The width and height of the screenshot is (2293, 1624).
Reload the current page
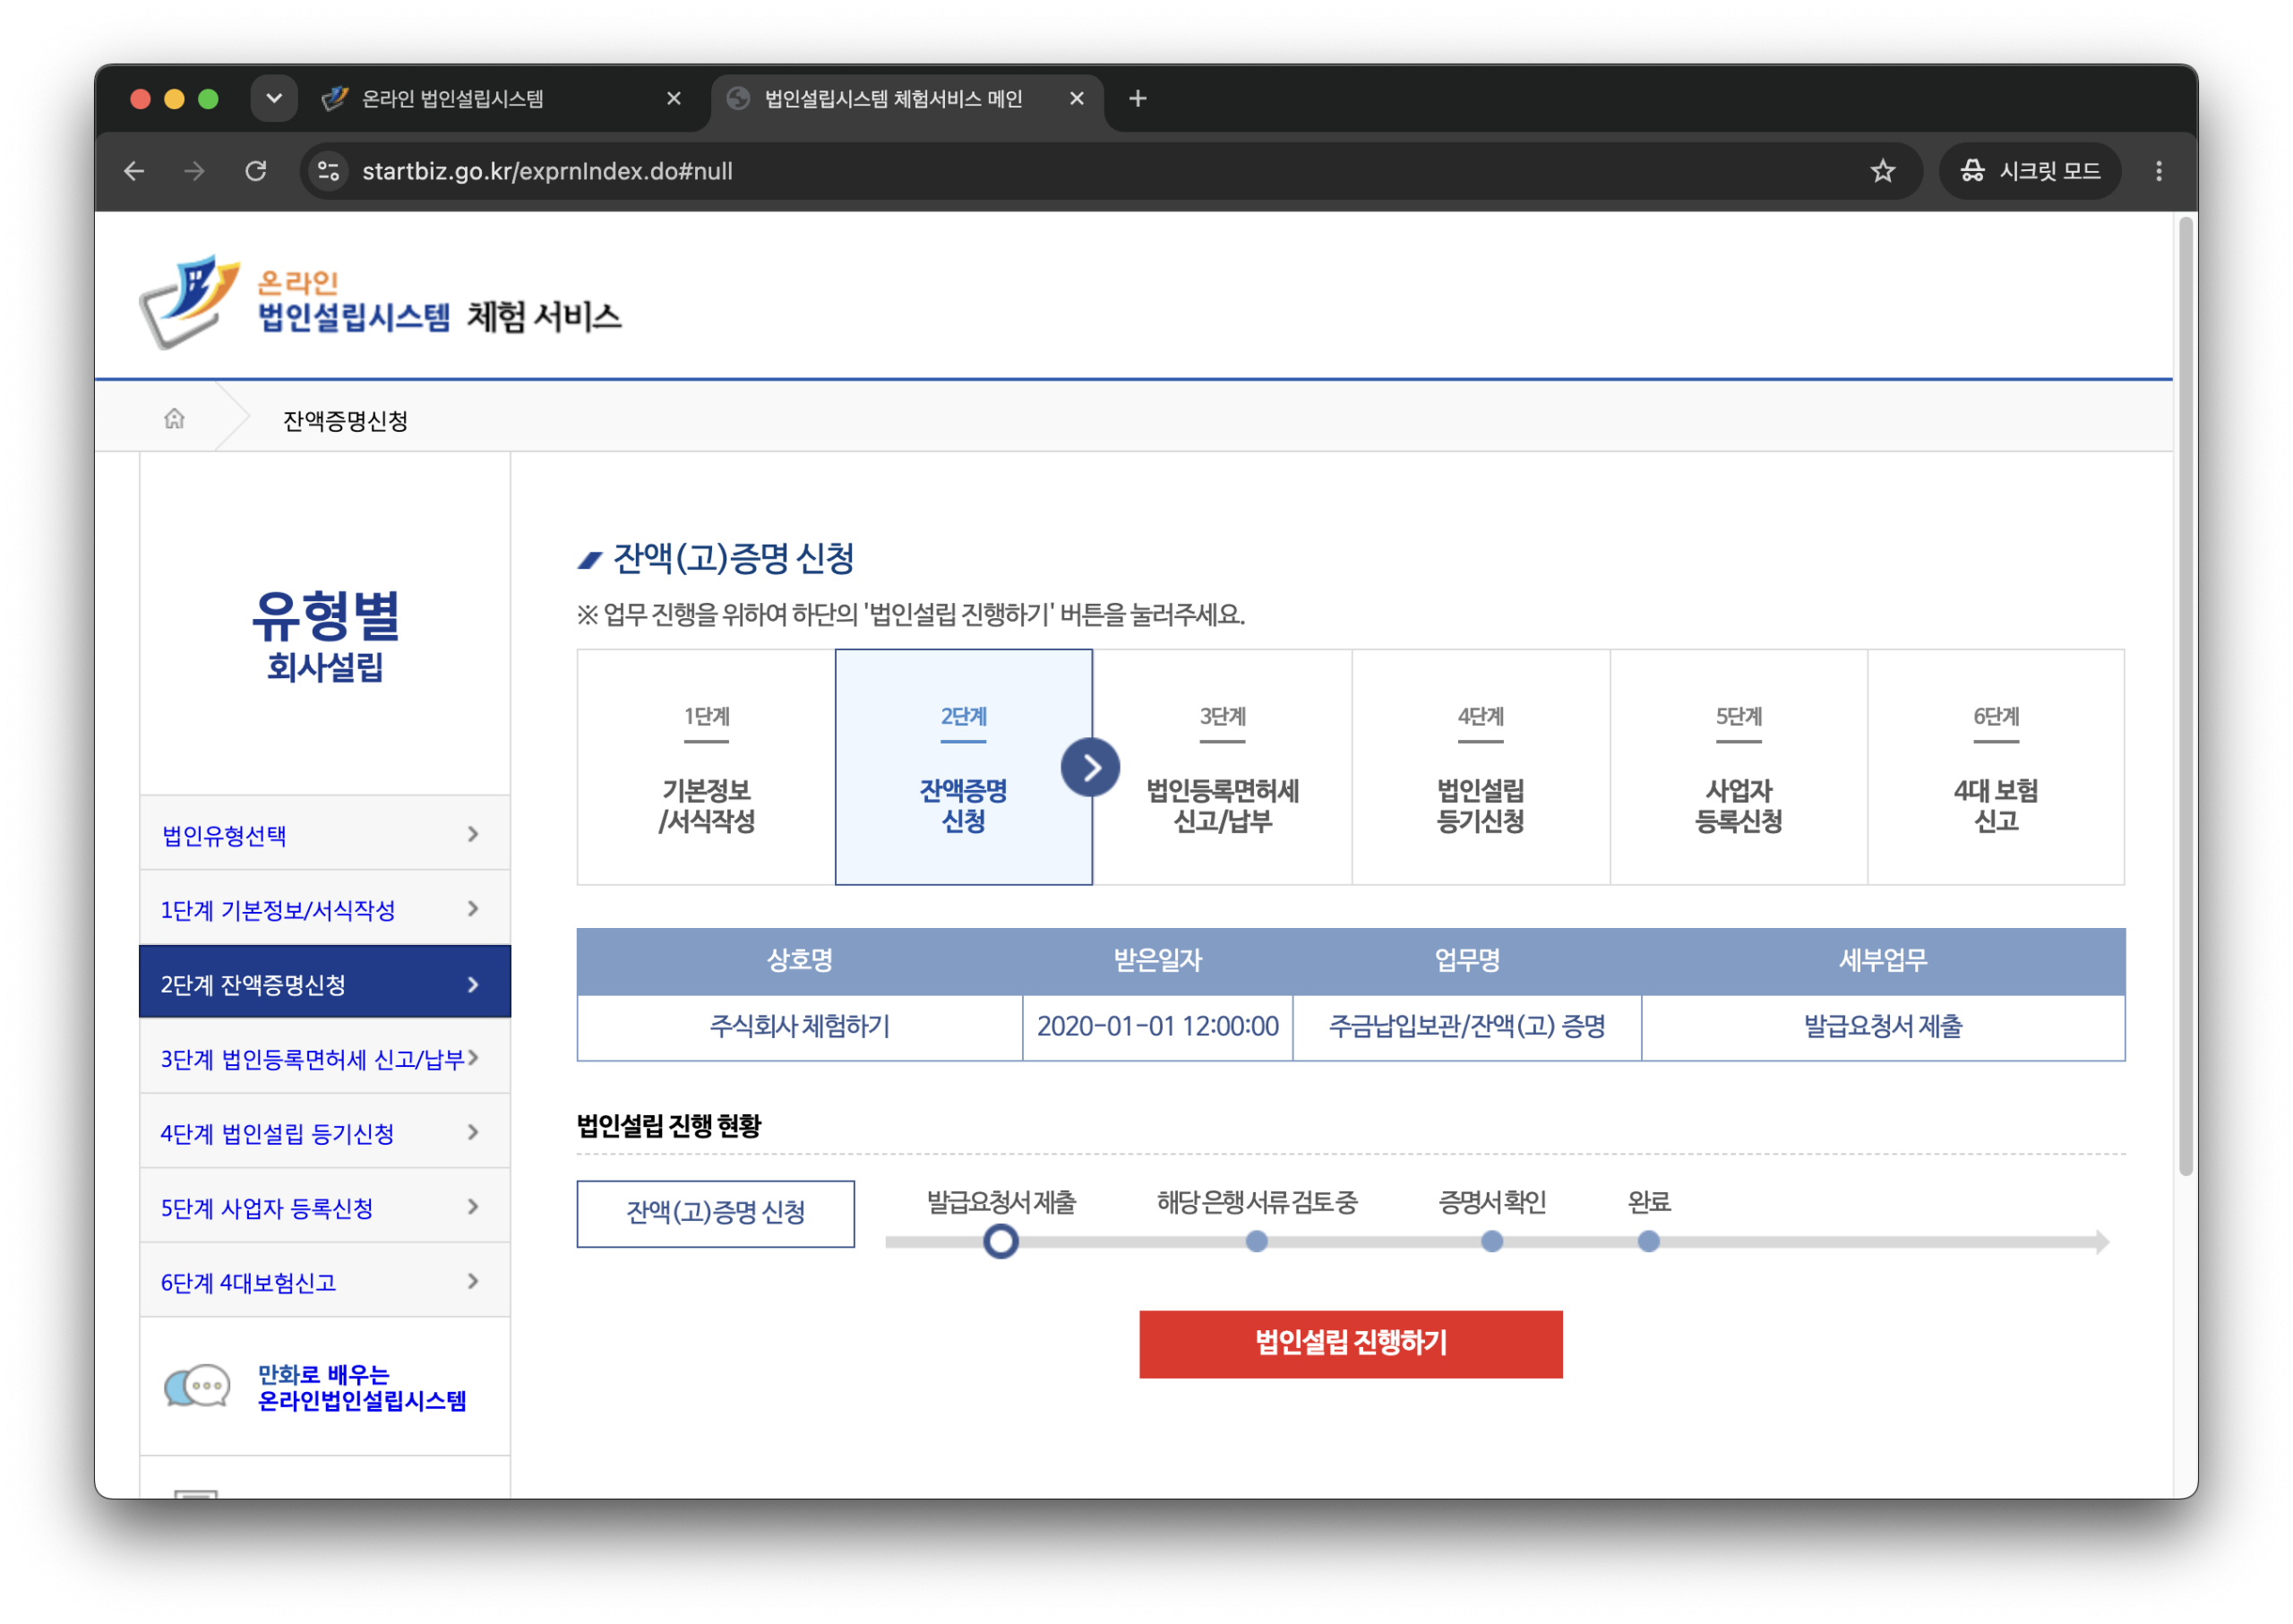pos(256,171)
